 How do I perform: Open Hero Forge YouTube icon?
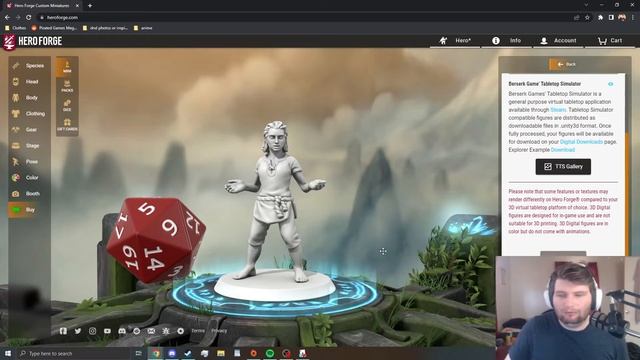[x=107, y=331]
